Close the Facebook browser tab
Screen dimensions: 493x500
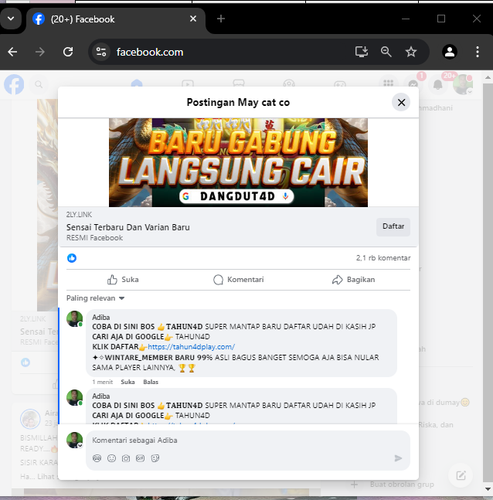193,19
